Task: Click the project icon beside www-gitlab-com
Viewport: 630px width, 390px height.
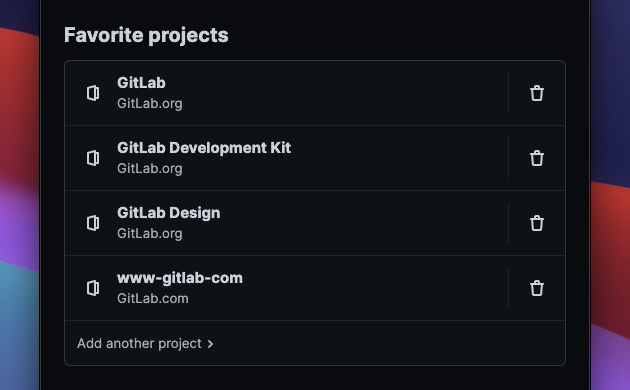Action: (x=93, y=288)
